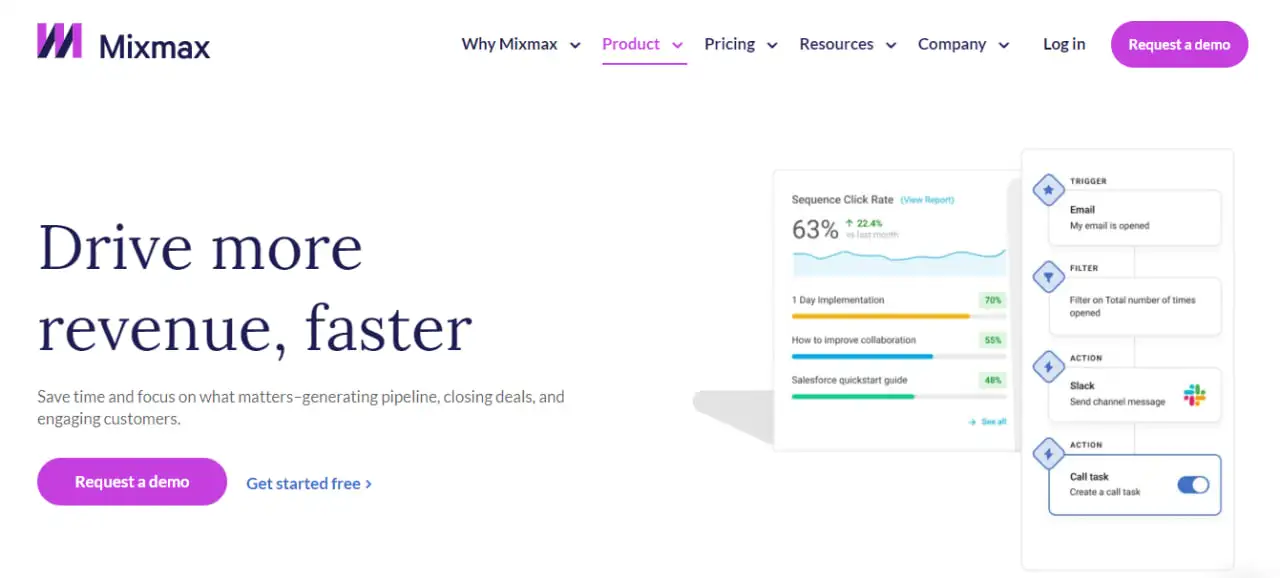Click the lightning icon beside Call task
Screen dimensions: 1280x578
click(1048, 455)
